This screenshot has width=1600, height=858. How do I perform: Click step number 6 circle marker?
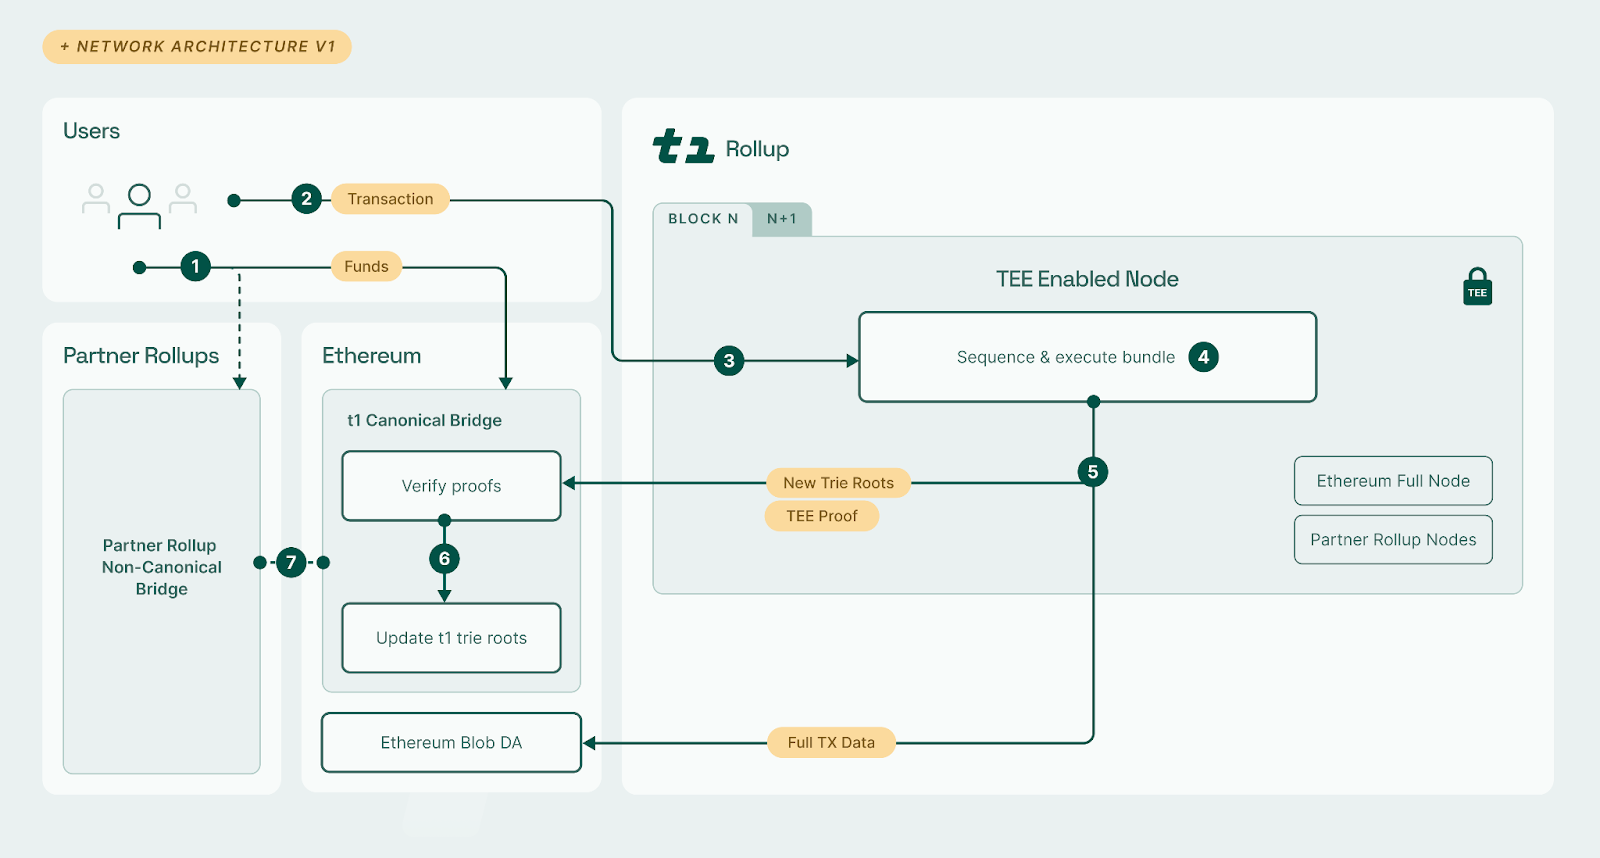pos(444,559)
